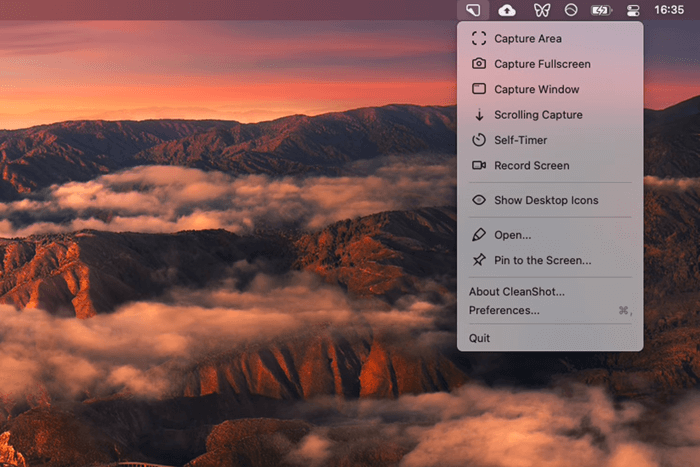The height and width of the screenshot is (467, 700).
Task: Click the pin icon for Pin to Screen
Action: point(479,260)
